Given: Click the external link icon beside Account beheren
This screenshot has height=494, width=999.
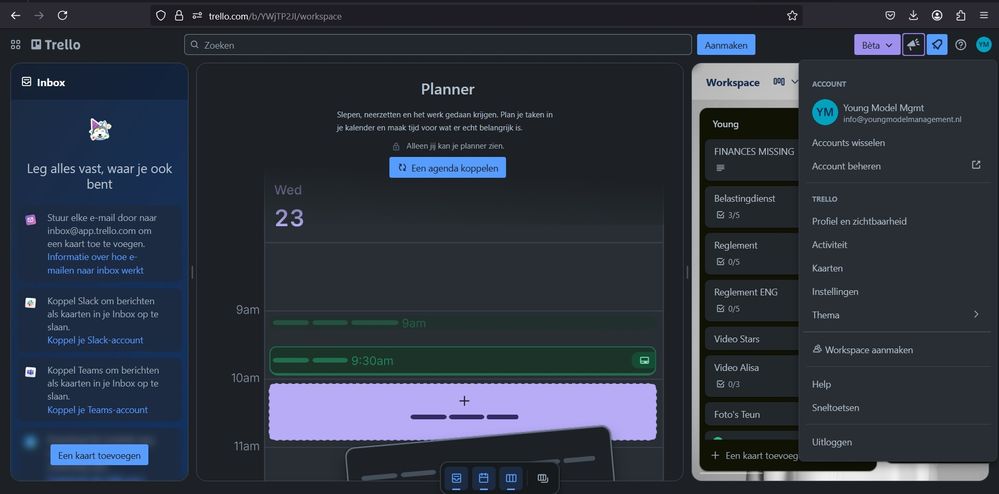Looking at the screenshot, I should coord(975,165).
